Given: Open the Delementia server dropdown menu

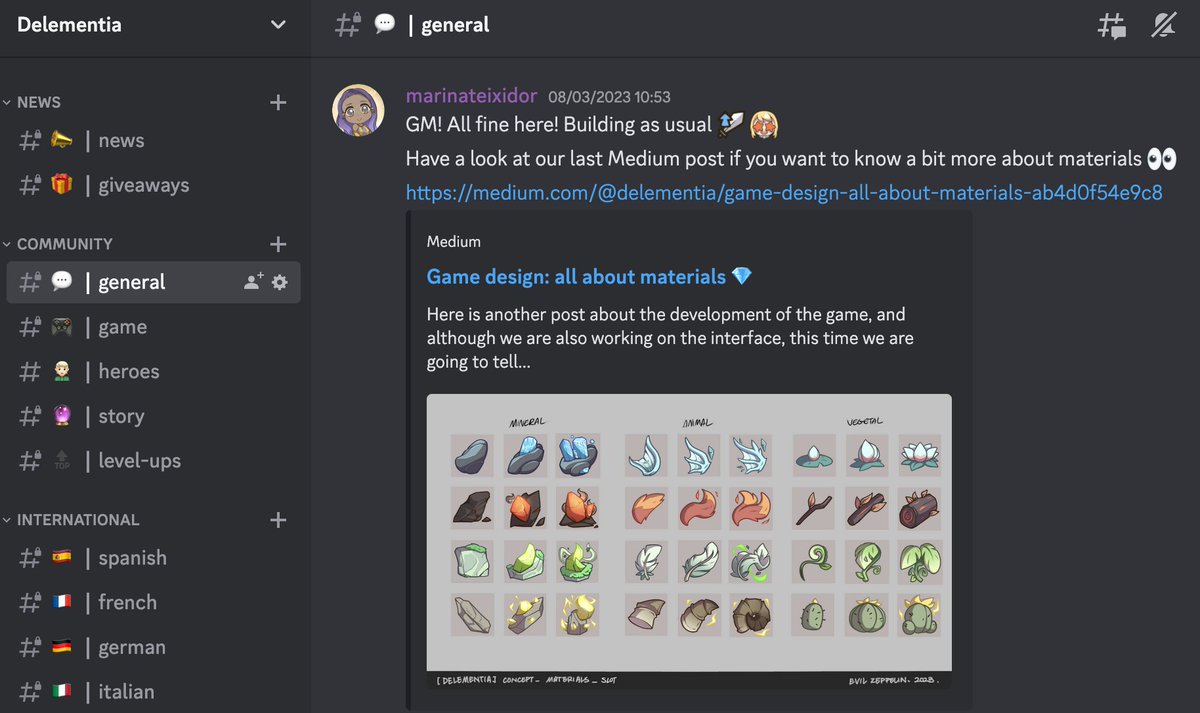Looking at the screenshot, I should click(278, 25).
